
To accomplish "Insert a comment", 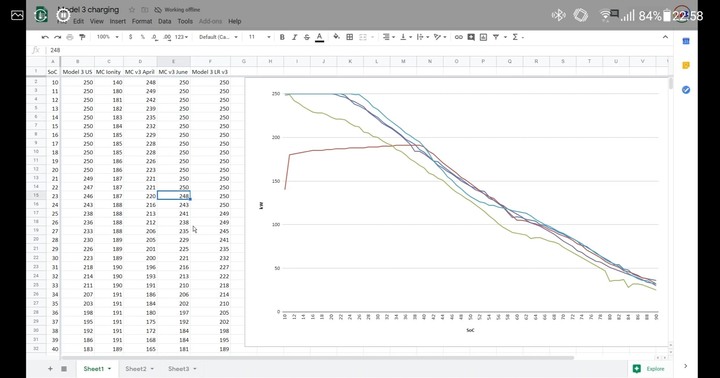I will click(x=471, y=37).
